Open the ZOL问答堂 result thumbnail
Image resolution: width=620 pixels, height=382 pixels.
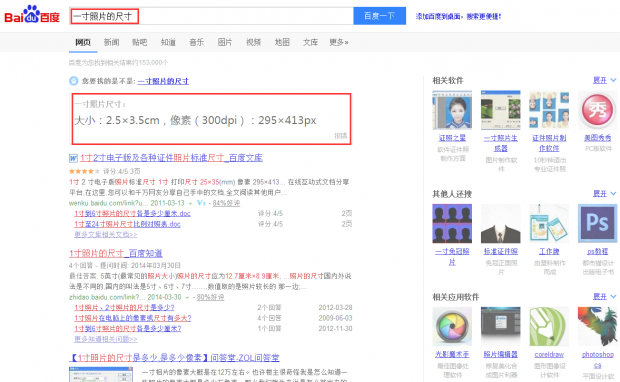click(x=101, y=374)
